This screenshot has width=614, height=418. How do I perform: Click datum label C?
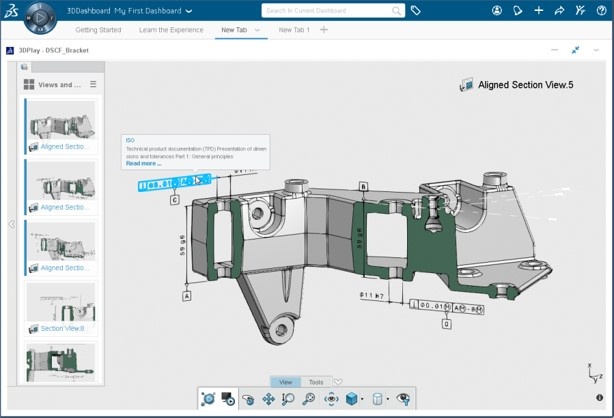pos(175,200)
